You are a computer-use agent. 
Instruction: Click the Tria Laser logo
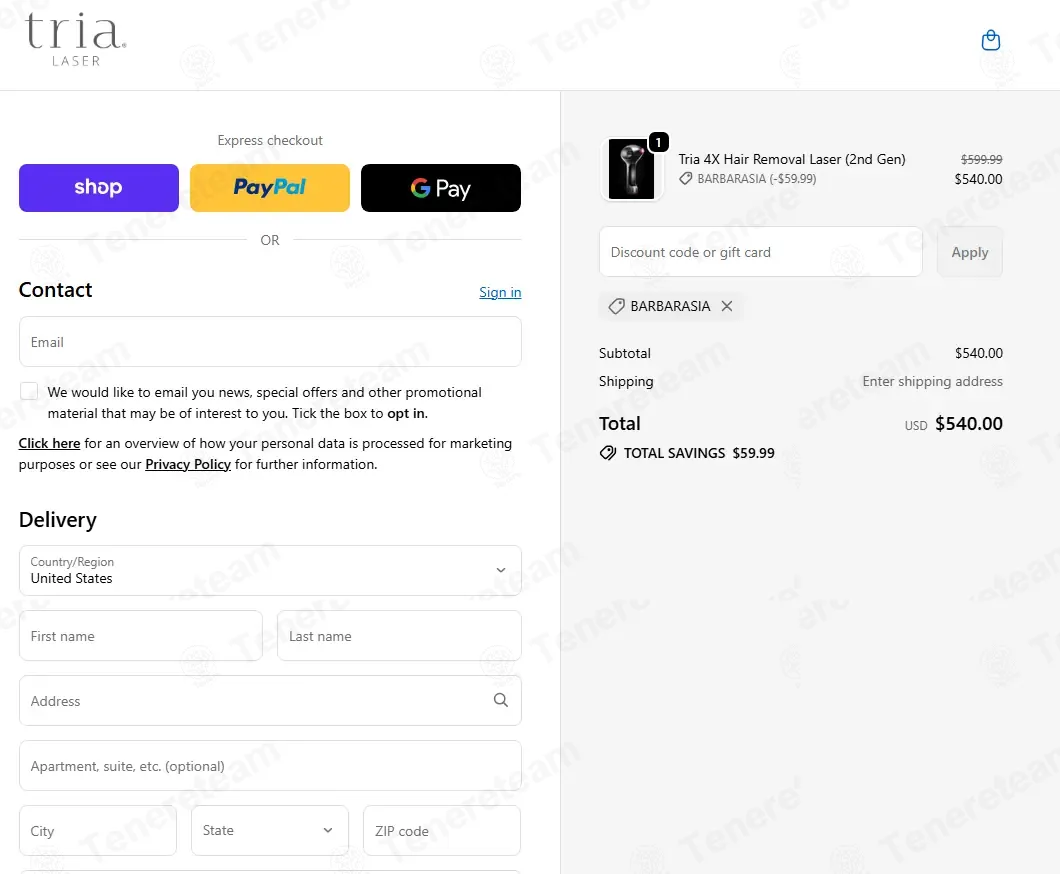click(x=75, y=40)
